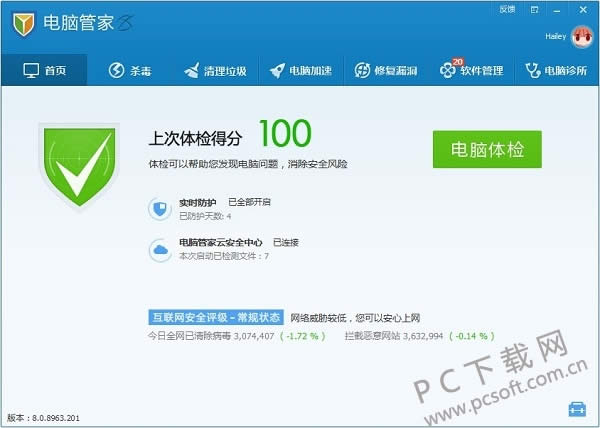This screenshot has width=600, height=428.
Task: Click the broom 清理垃圾 icon
Action: pyautogui.click(x=191, y=71)
